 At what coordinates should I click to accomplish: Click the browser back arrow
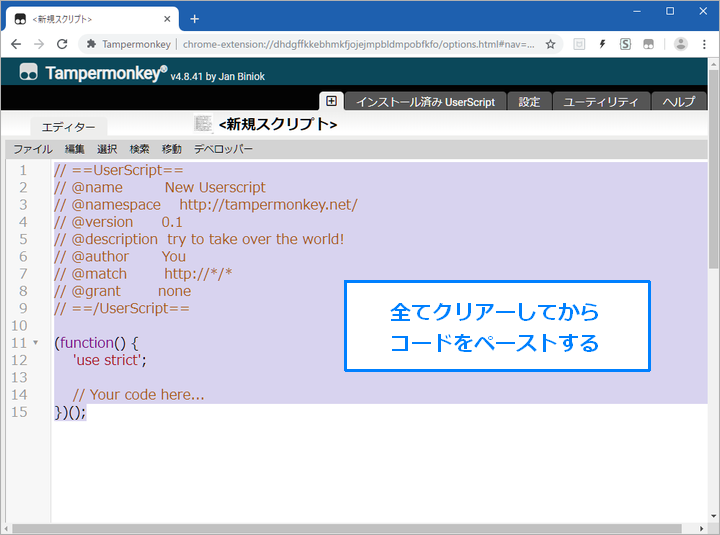[16, 44]
